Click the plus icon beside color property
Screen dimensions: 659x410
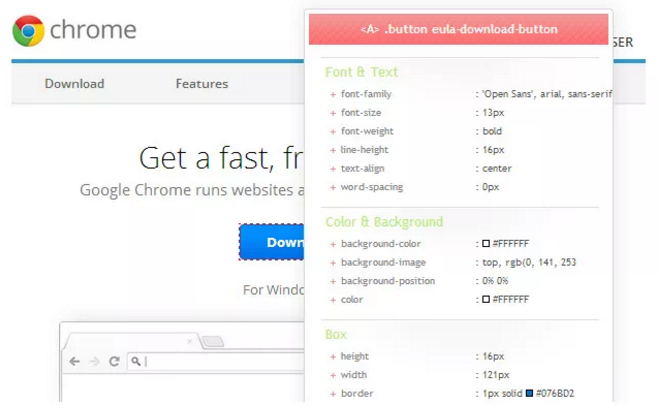pyautogui.click(x=333, y=300)
